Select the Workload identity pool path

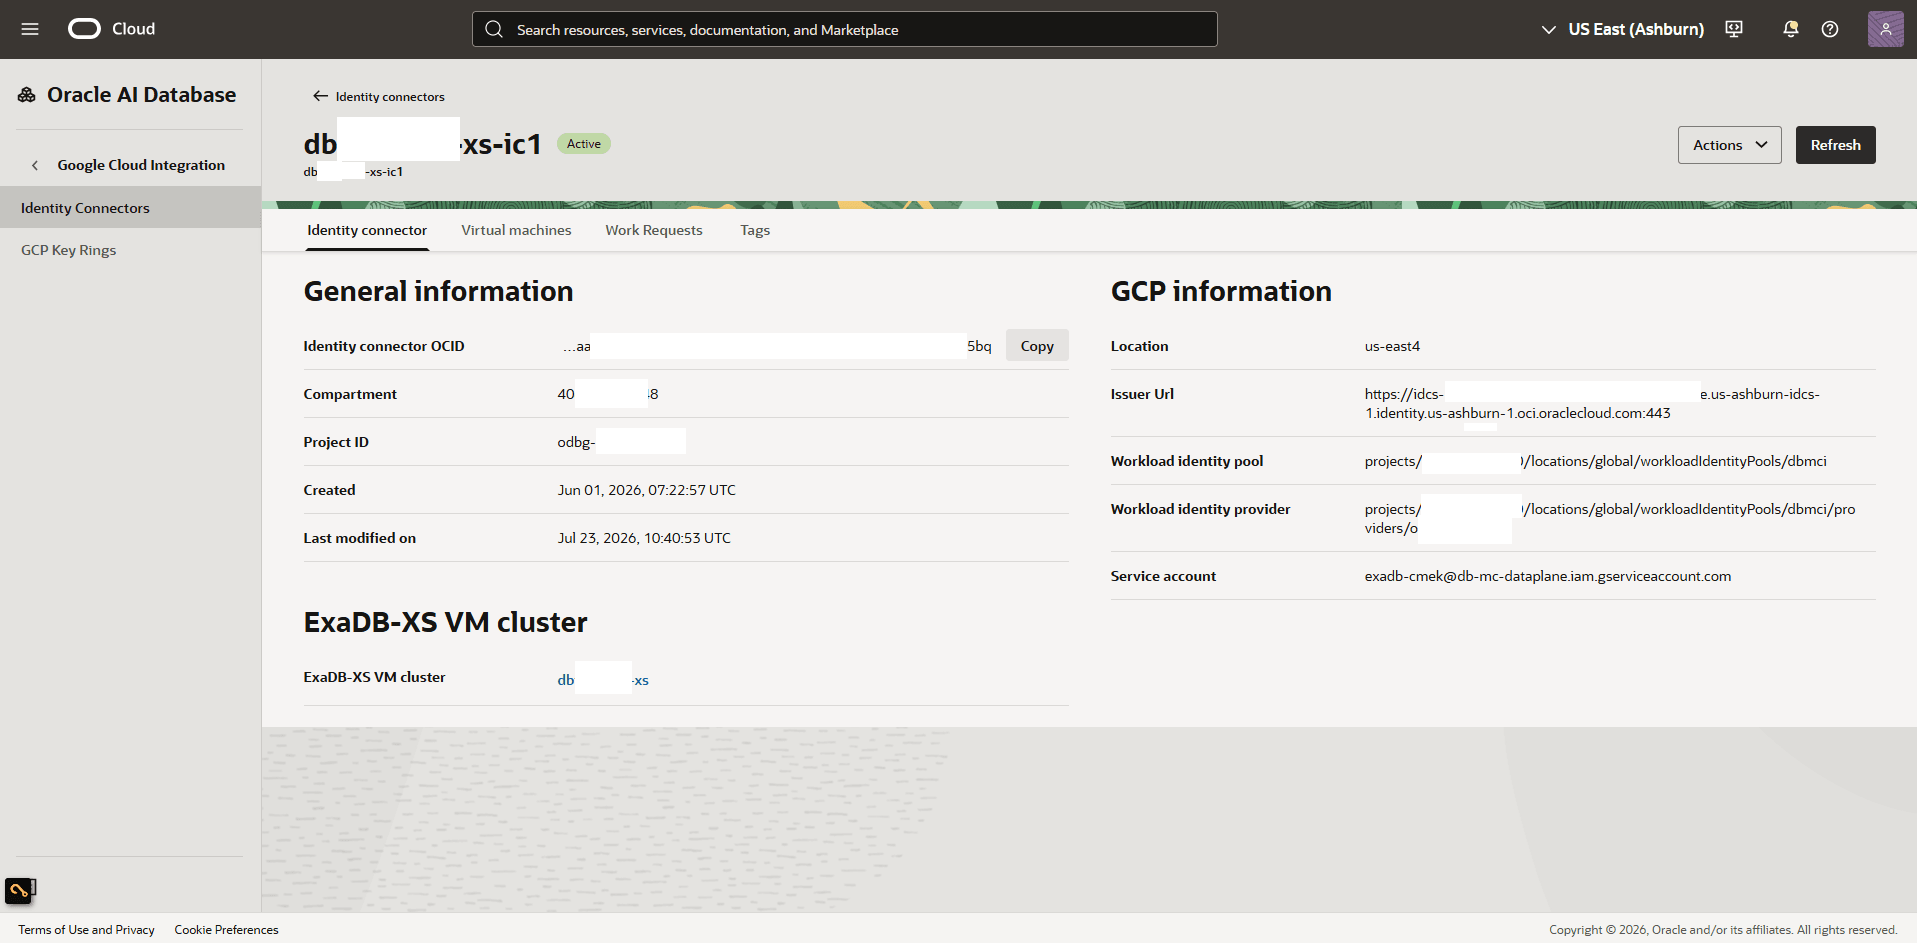(x=1595, y=461)
